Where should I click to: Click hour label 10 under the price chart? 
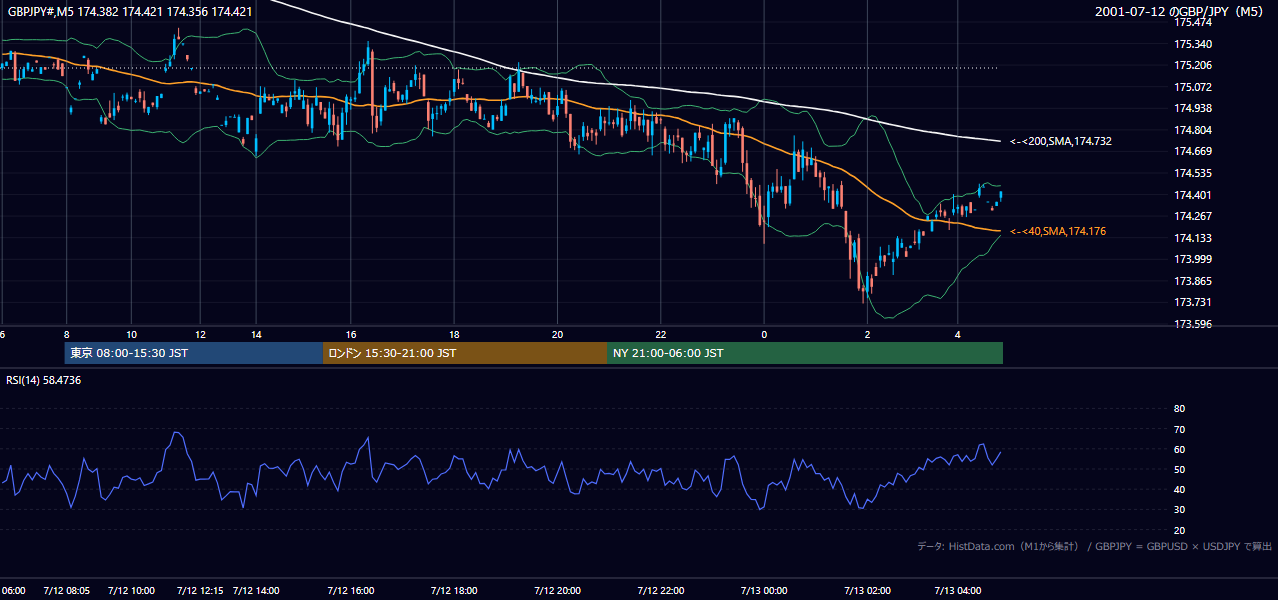(x=132, y=334)
